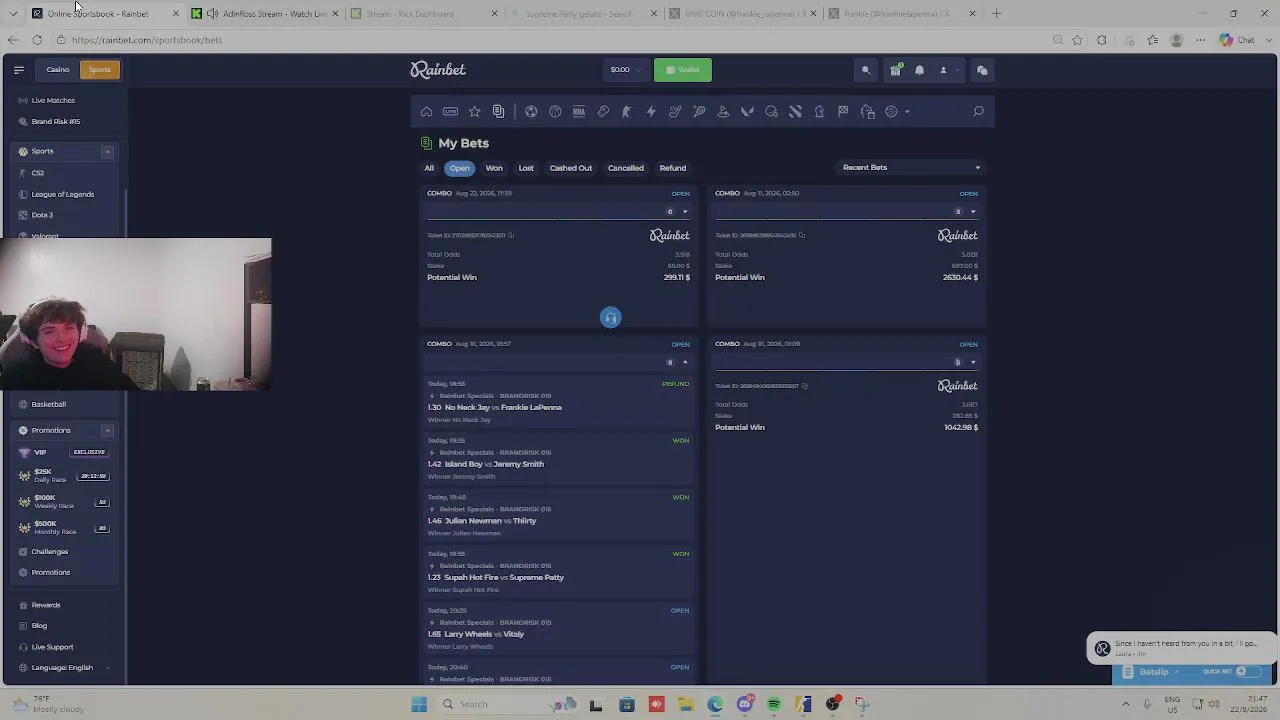The image size is (1280, 720).
Task: Select the Open bets filter
Action: (460, 168)
